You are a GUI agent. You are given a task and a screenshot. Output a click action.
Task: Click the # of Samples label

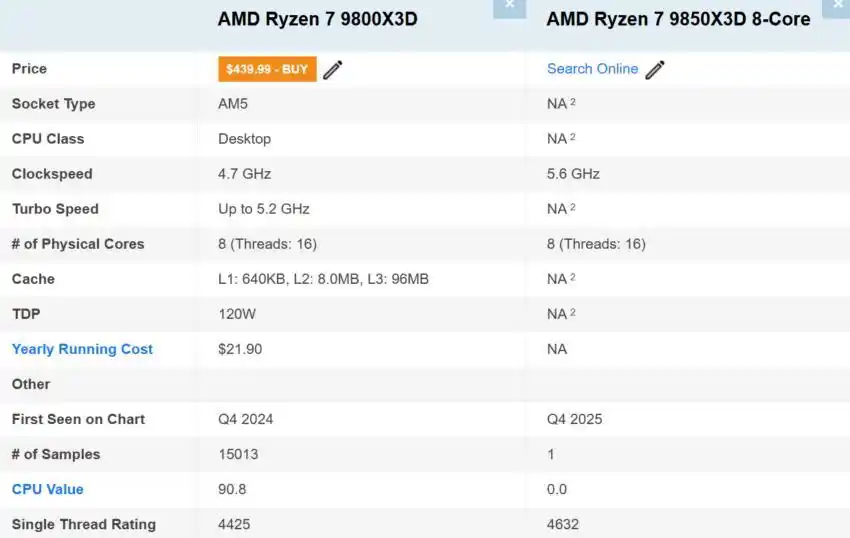[x=56, y=454]
